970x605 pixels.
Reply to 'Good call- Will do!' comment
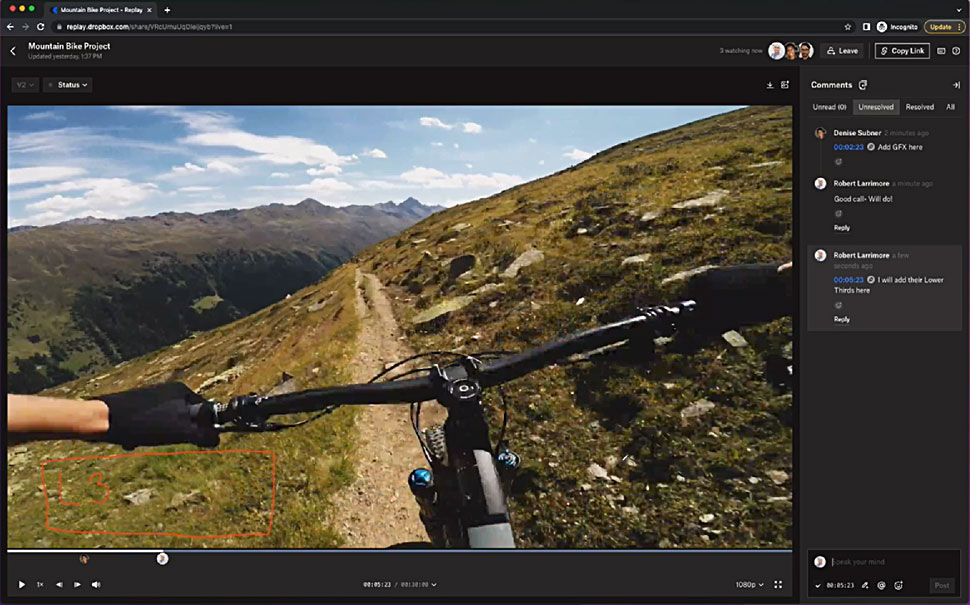841,228
